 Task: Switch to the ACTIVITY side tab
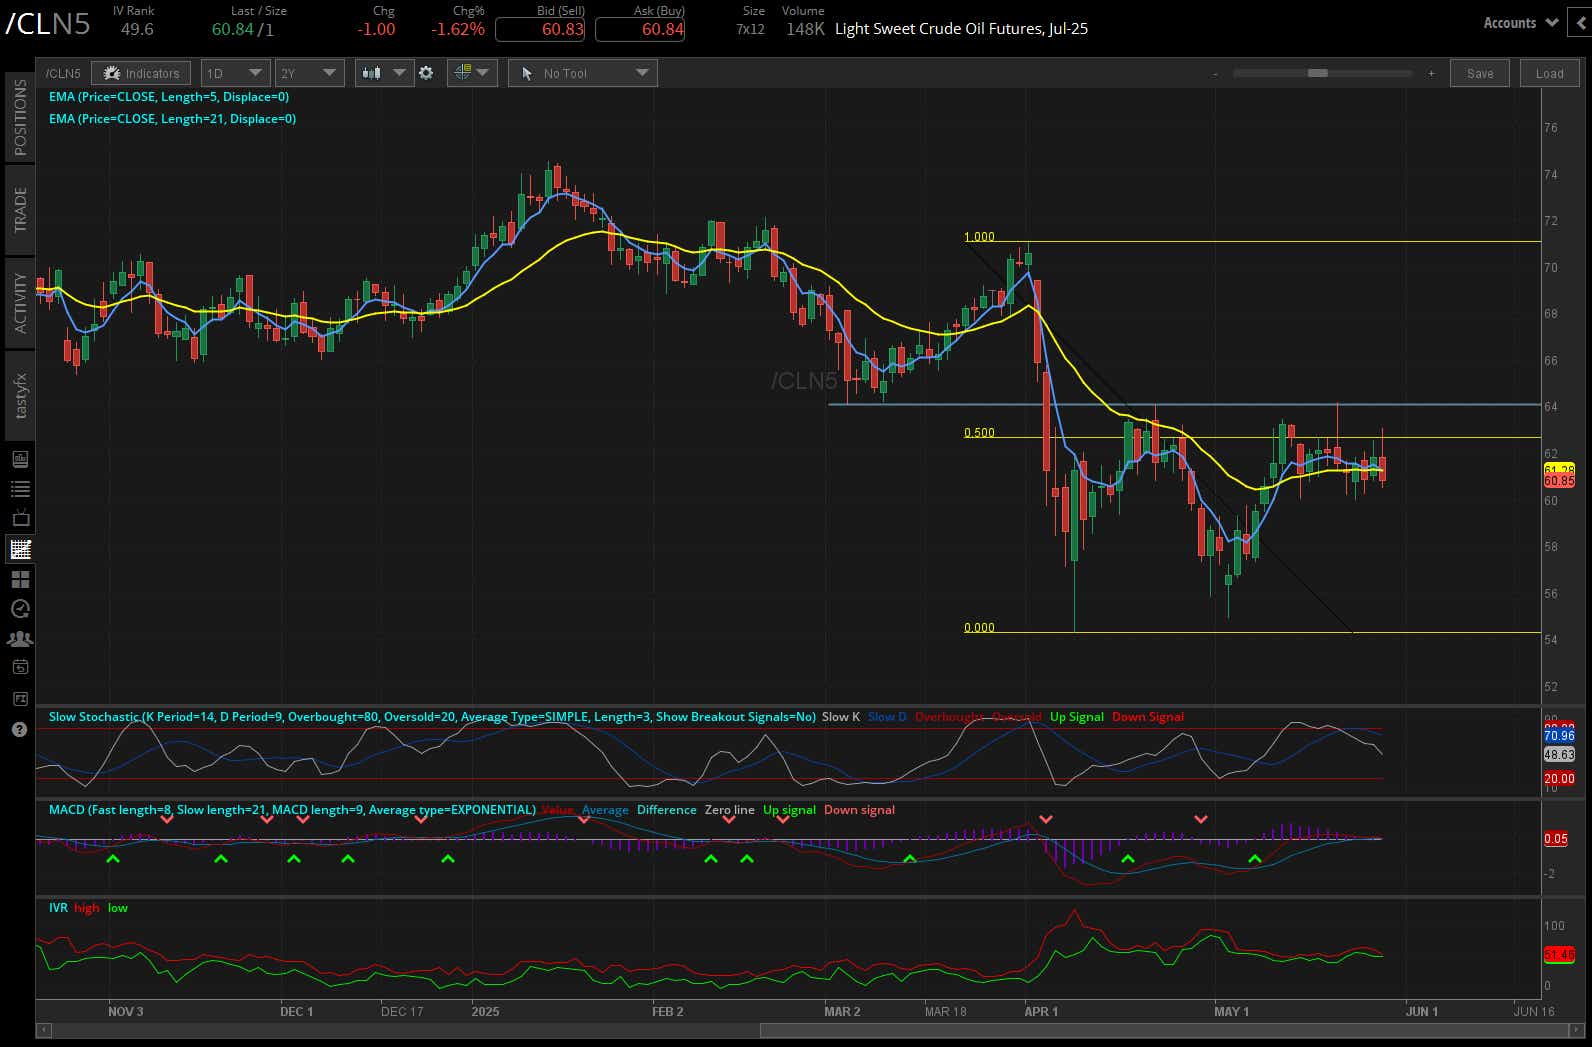click(20, 303)
